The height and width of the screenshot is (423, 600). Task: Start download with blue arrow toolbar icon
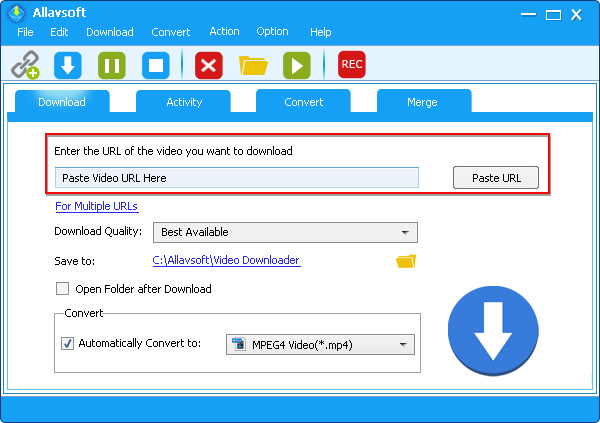tap(68, 65)
